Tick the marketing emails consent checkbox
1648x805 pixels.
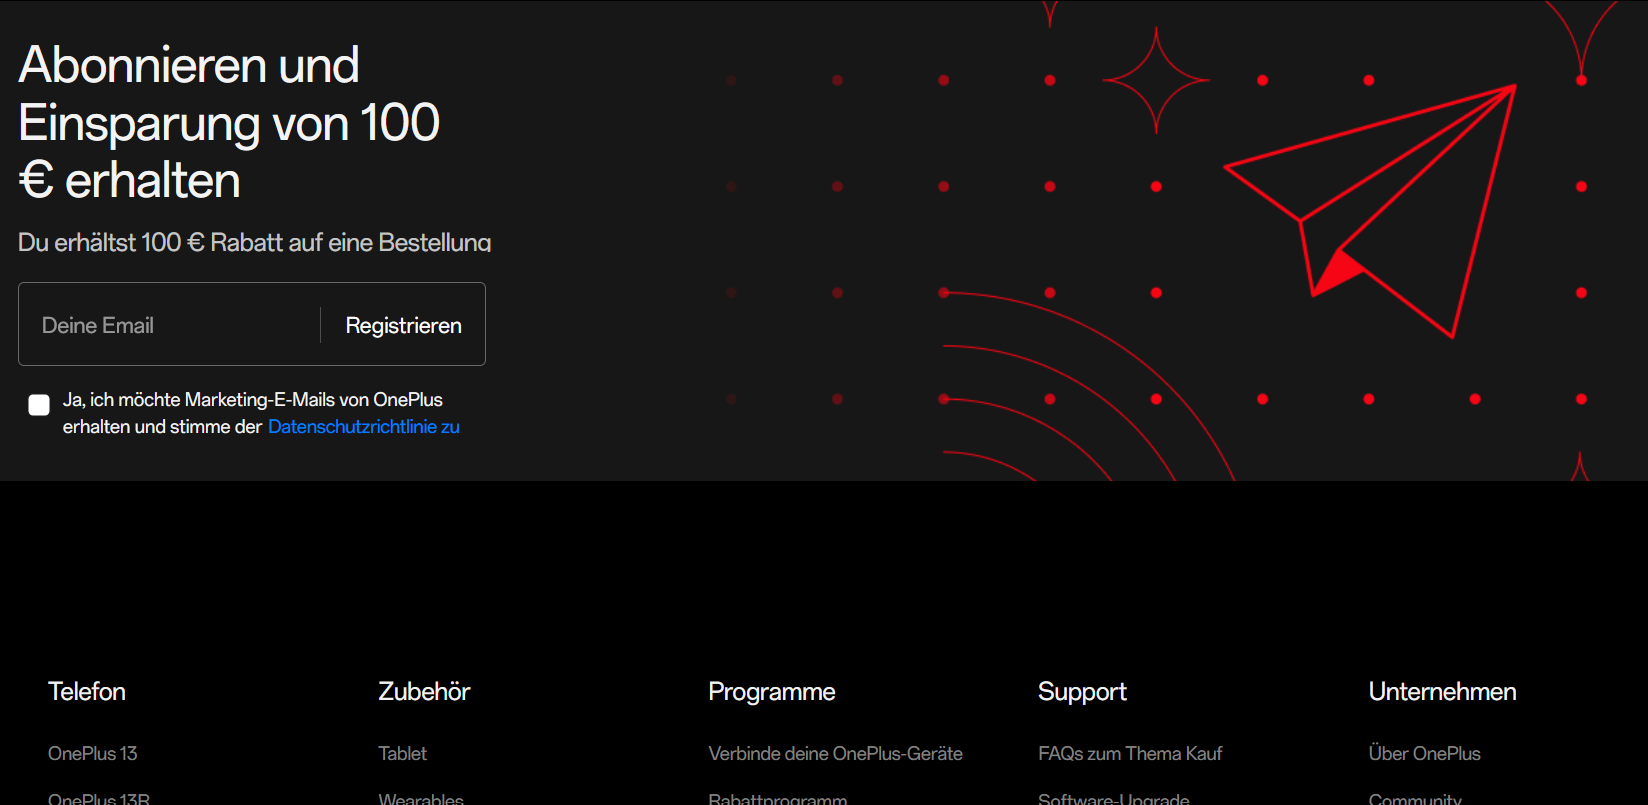tap(39, 404)
